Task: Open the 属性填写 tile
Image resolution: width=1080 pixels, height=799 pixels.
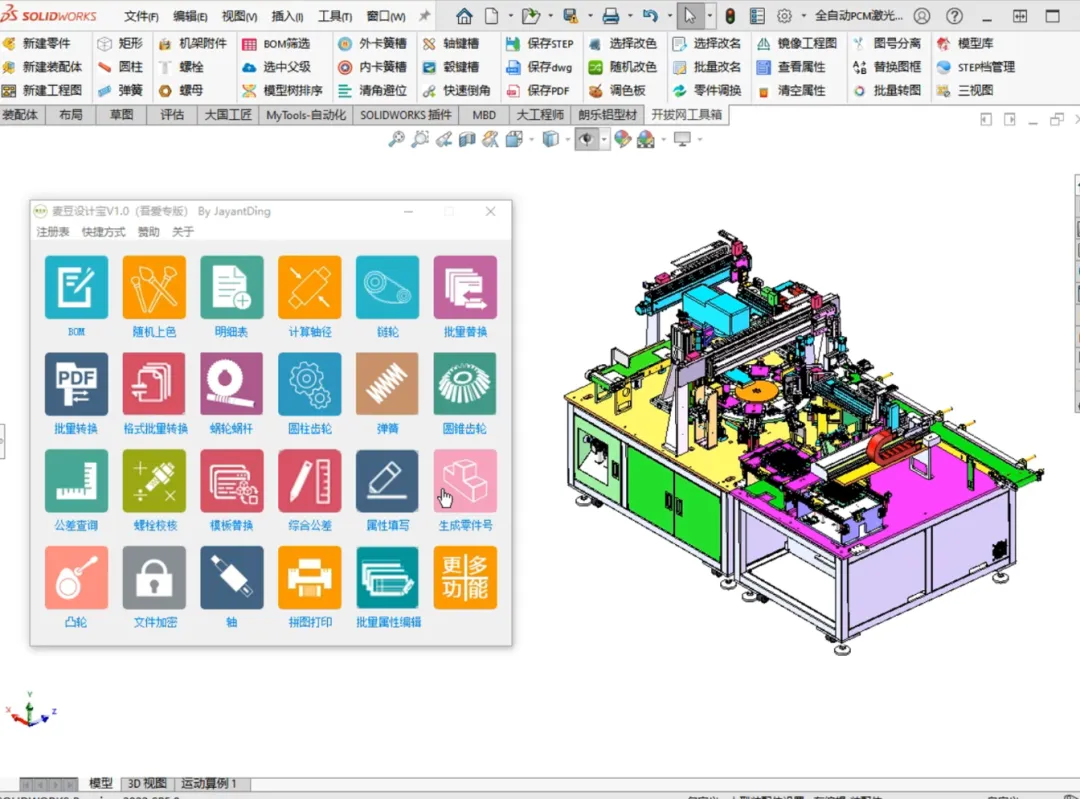Action: click(x=387, y=481)
